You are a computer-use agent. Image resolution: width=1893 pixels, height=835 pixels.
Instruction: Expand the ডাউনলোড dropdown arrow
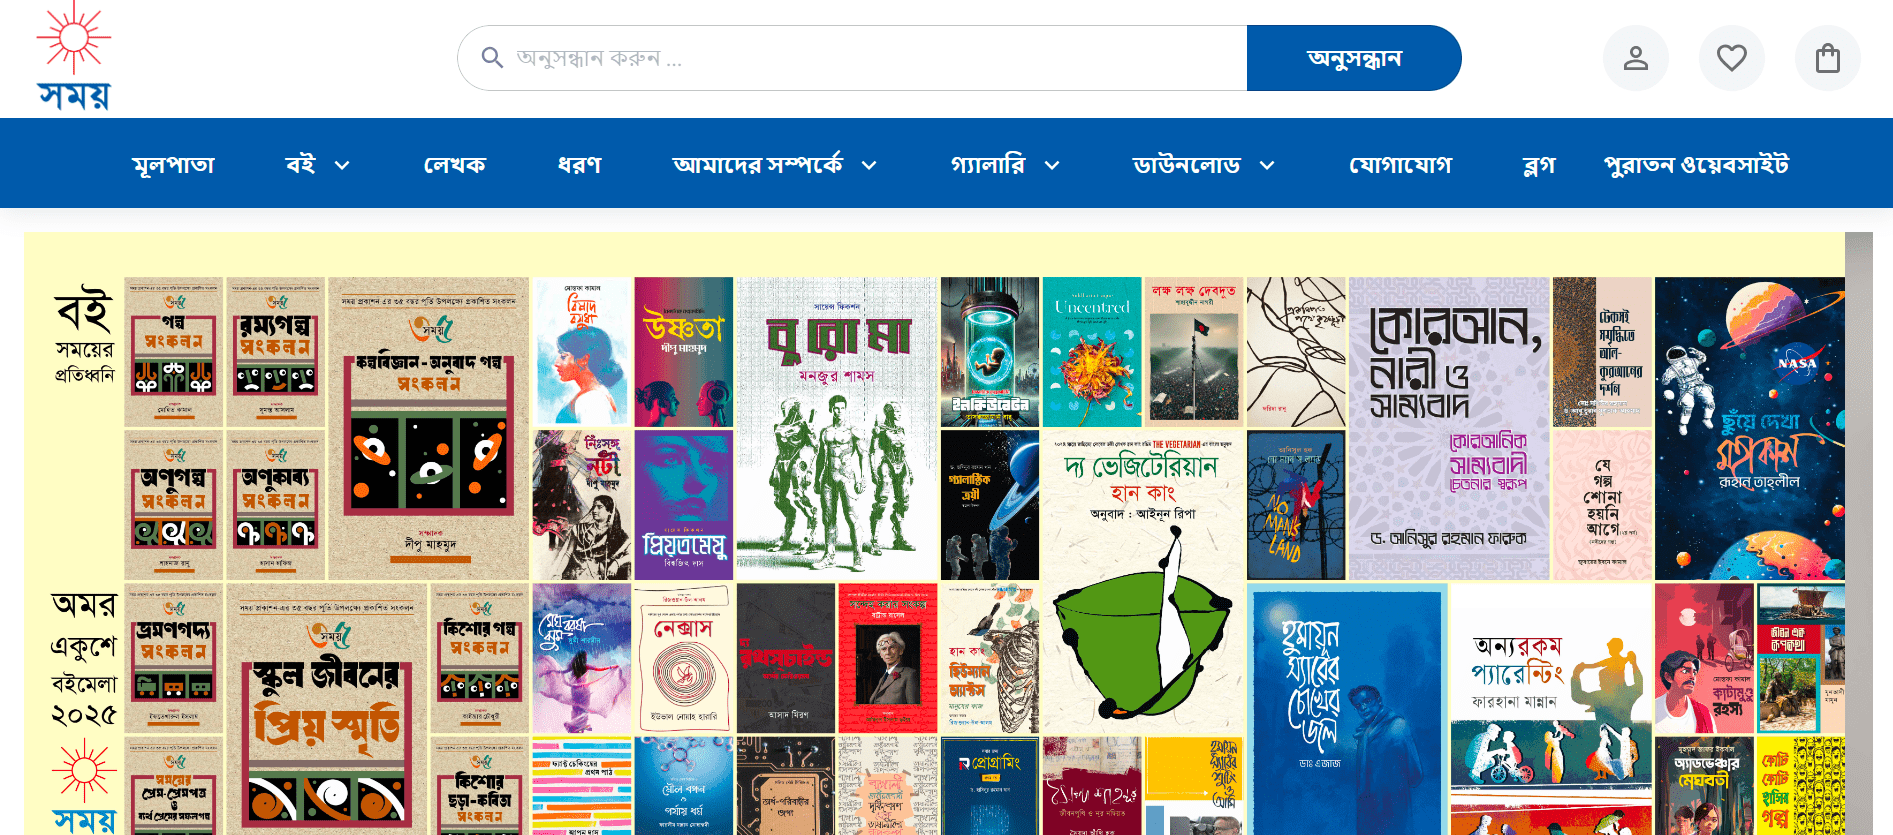point(1267,165)
